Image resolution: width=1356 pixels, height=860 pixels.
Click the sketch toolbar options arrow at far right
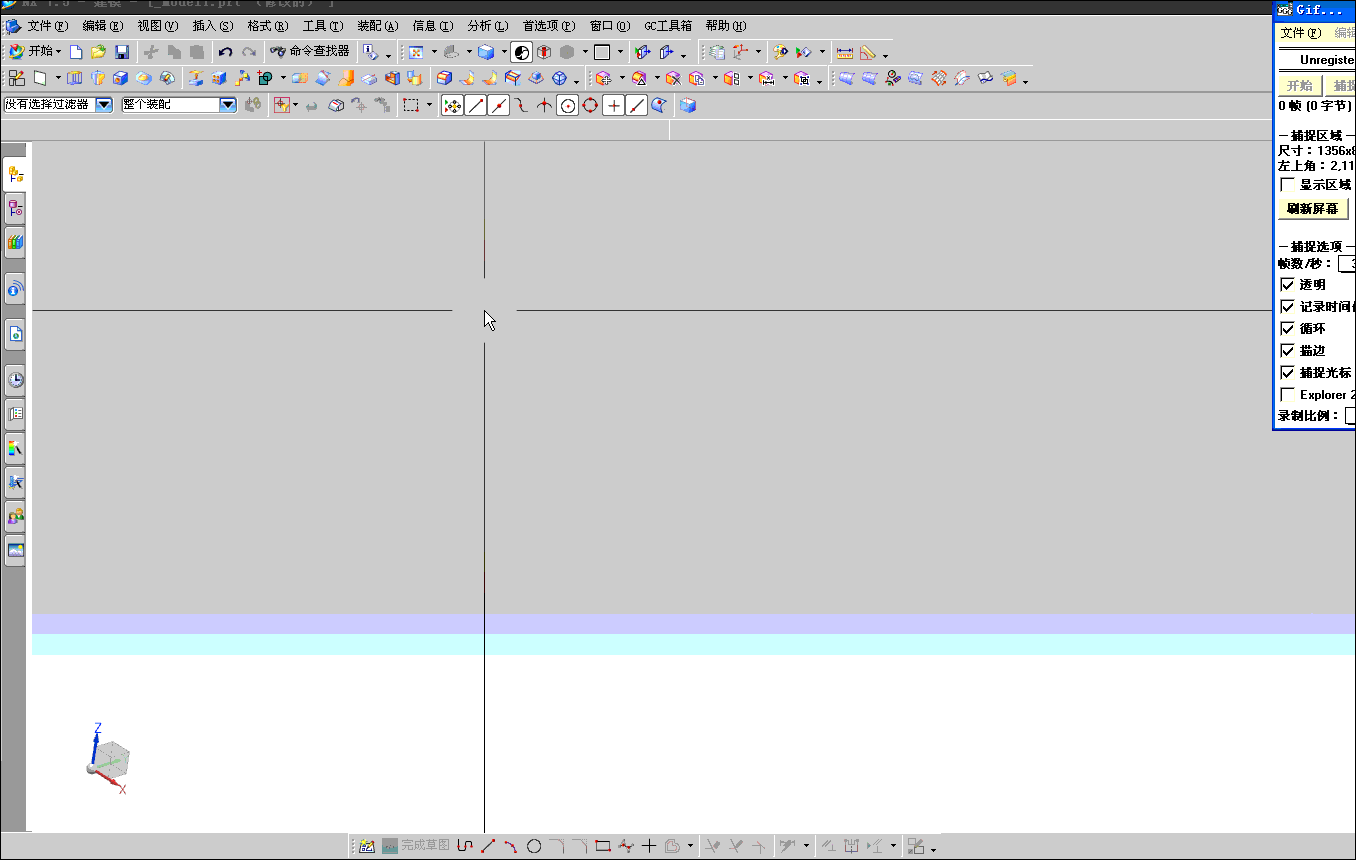[933, 849]
